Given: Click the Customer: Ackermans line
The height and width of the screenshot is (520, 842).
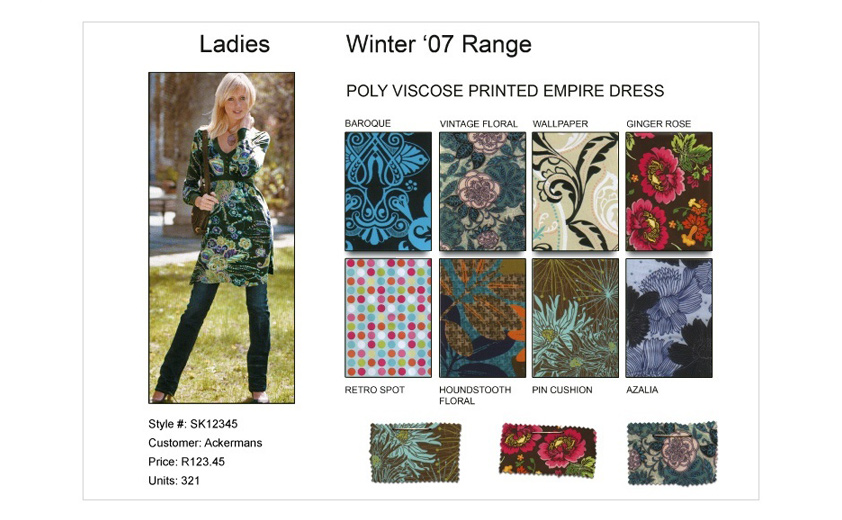Looking at the screenshot, I should pos(205,443).
